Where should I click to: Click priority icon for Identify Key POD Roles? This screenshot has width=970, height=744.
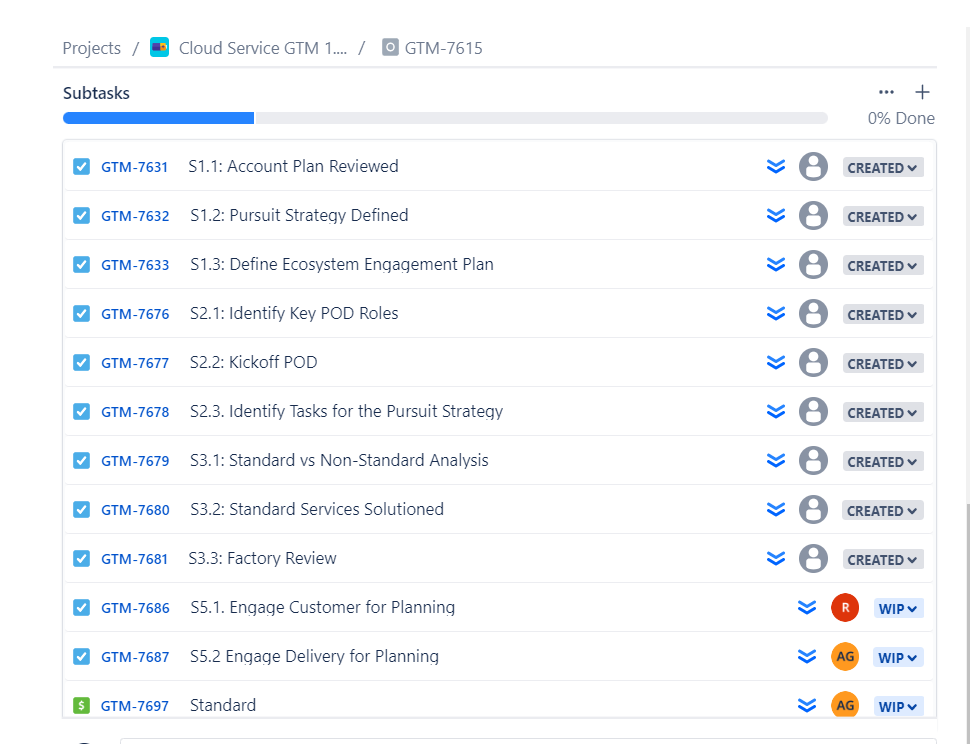tap(776, 314)
